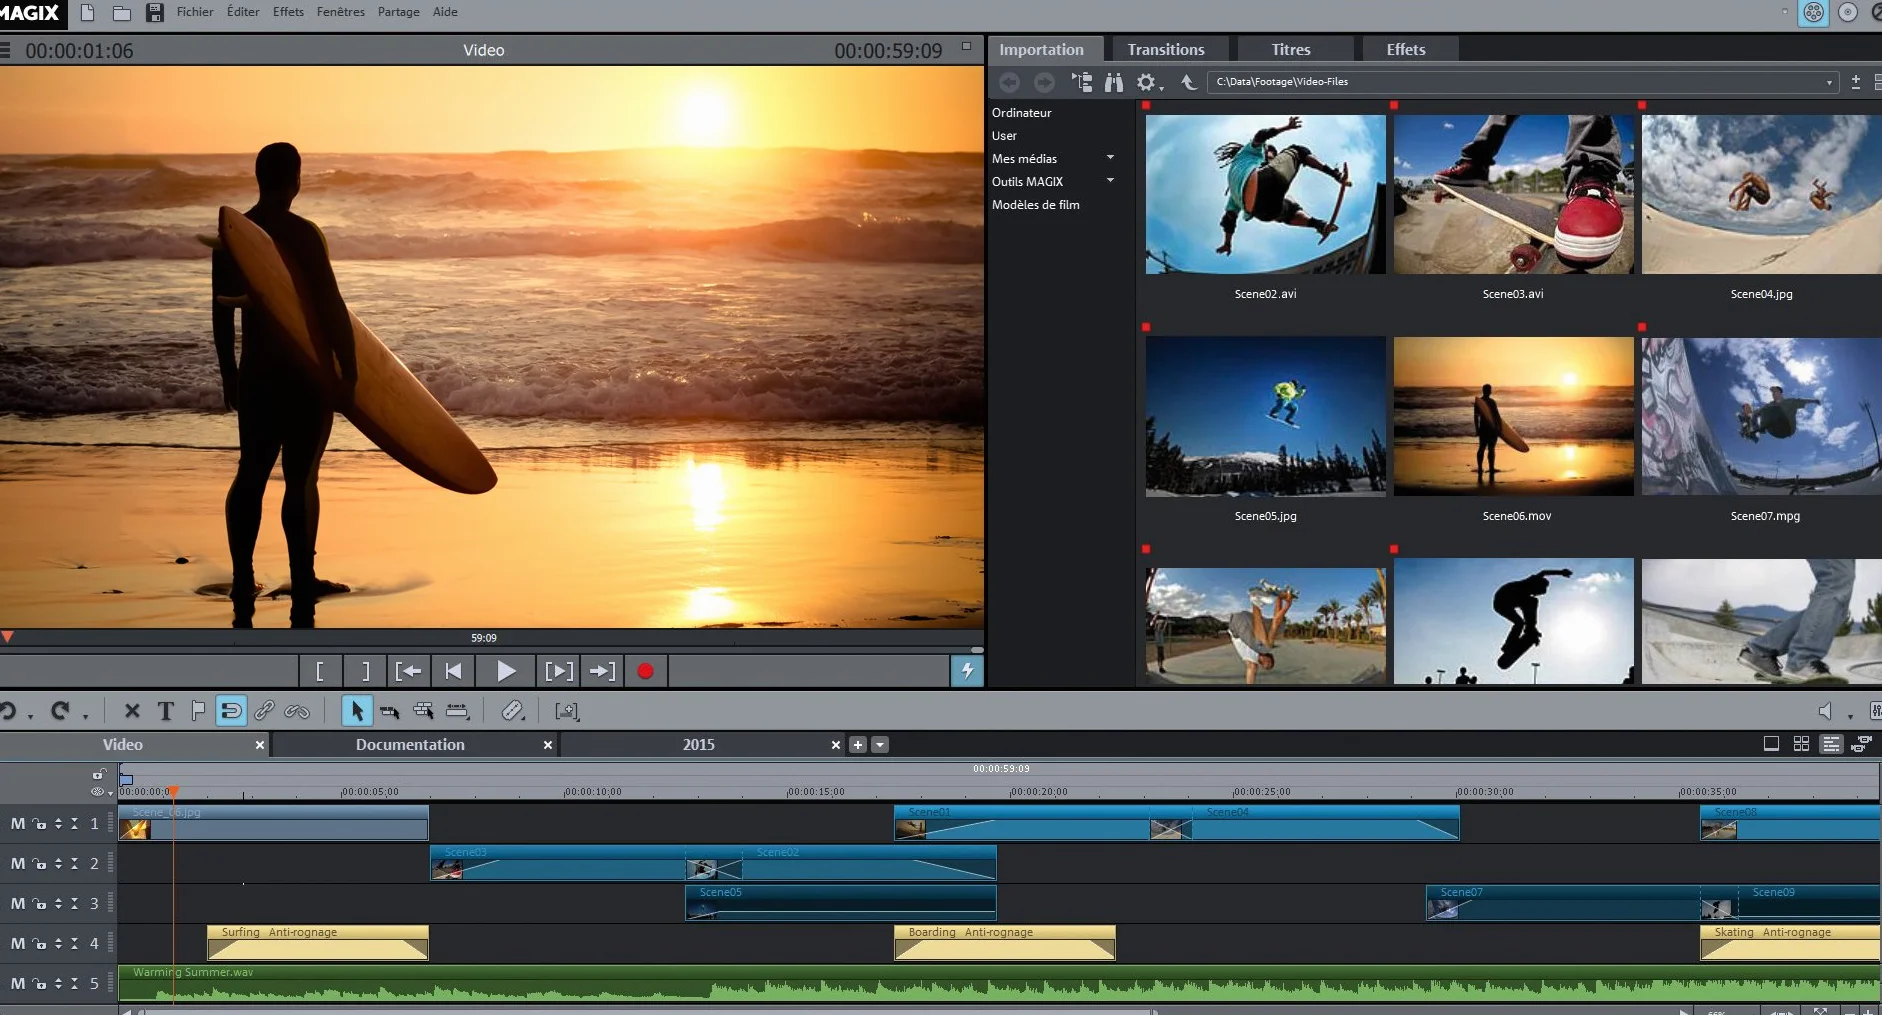
Task: Switch to the burn disc mode icon
Action: (x=1848, y=12)
